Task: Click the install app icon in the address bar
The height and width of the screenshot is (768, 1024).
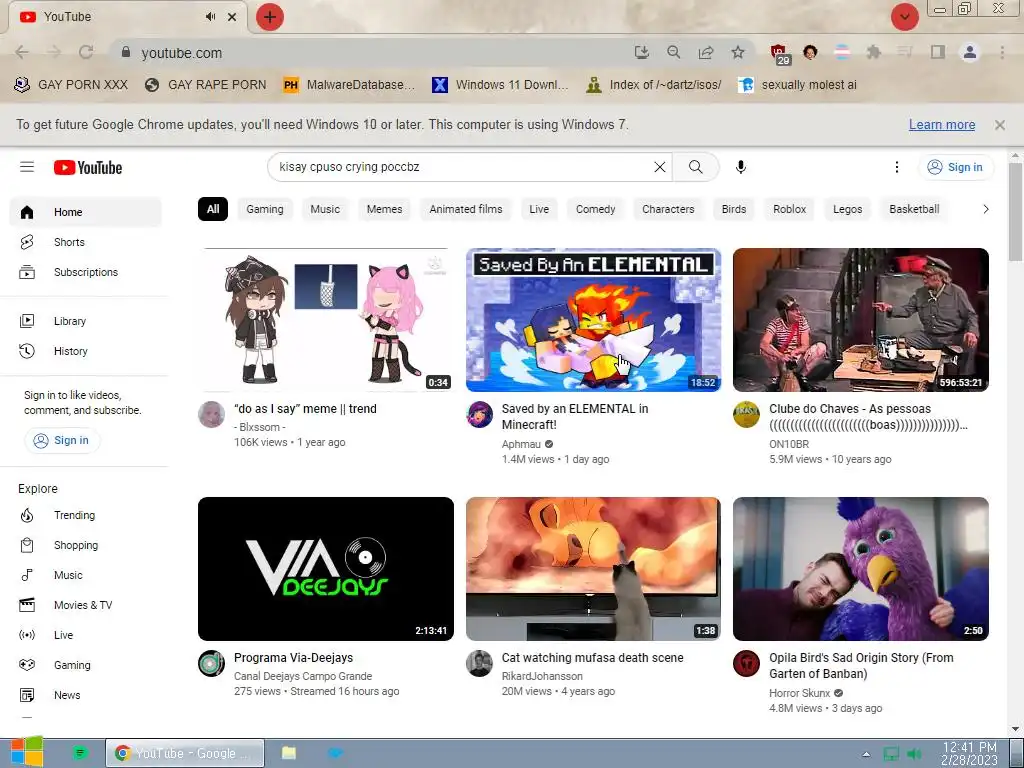Action: [x=641, y=52]
